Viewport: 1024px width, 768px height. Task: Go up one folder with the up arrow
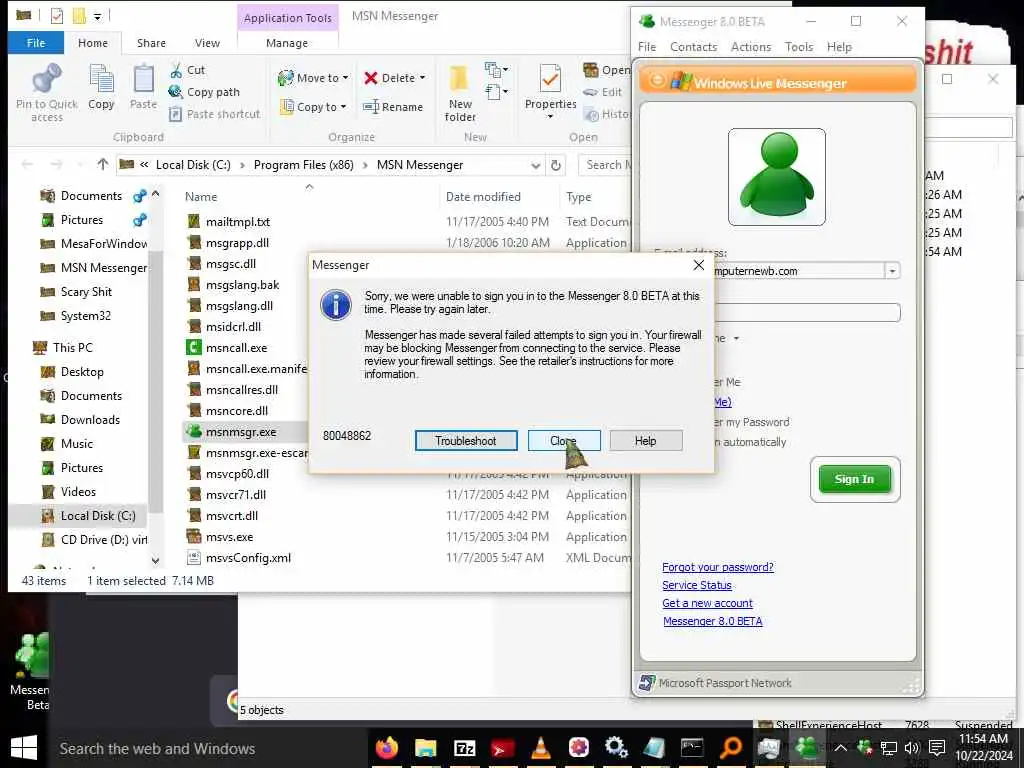103,165
